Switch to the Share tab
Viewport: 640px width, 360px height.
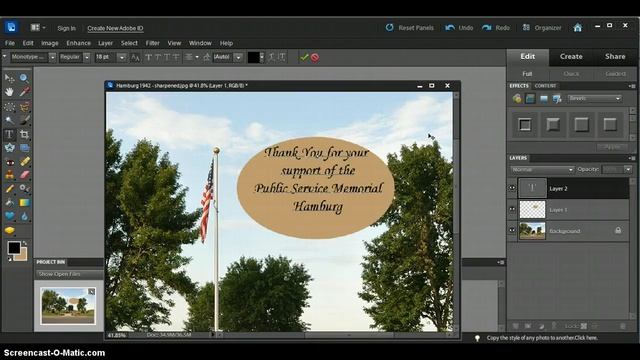pyautogui.click(x=615, y=57)
